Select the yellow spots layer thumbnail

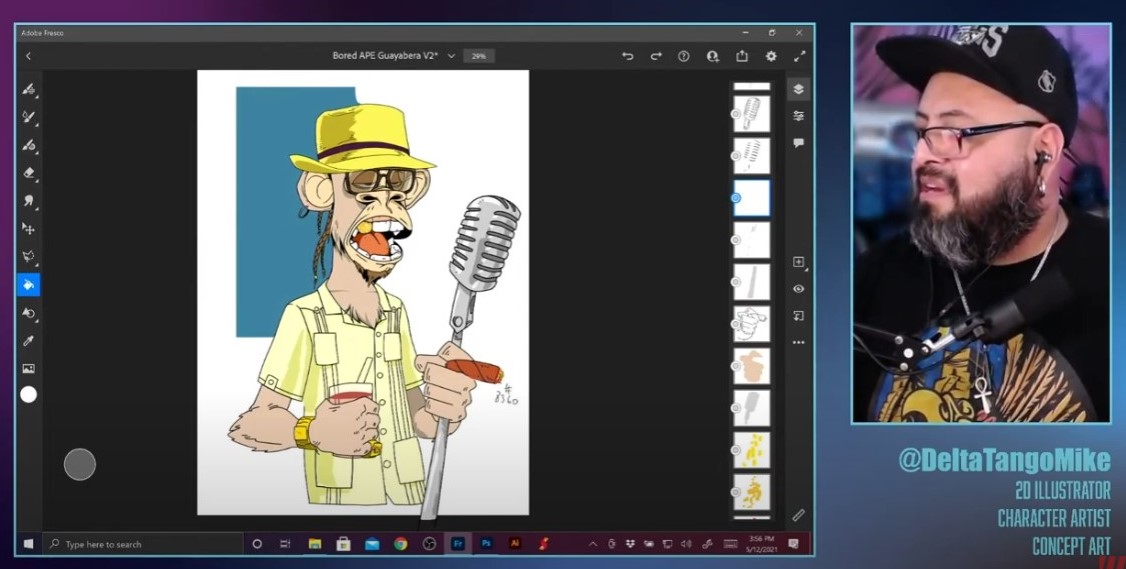click(x=751, y=450)
